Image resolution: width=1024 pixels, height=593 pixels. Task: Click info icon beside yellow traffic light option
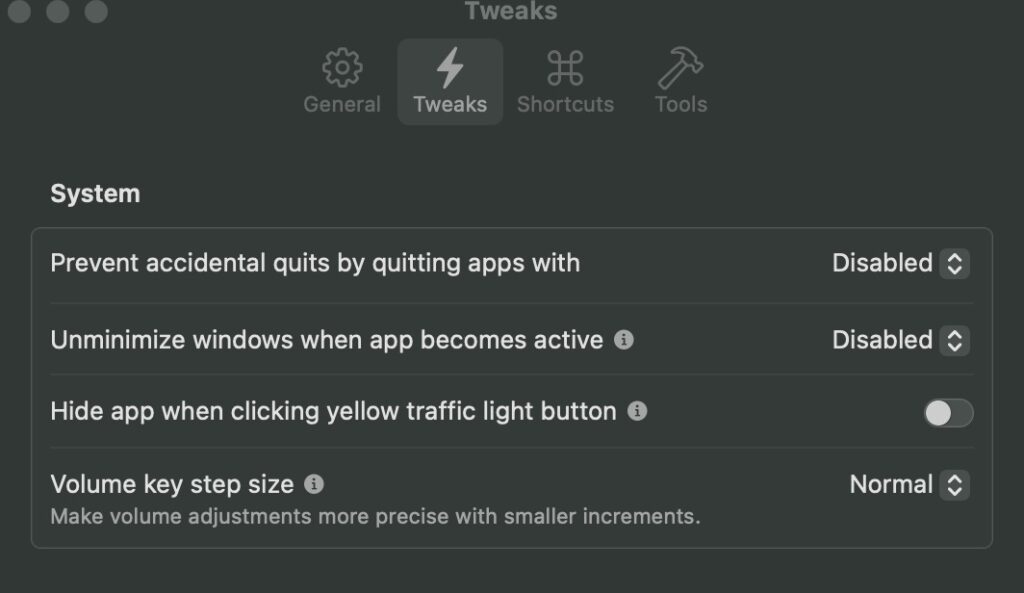(x=637, y=411)
